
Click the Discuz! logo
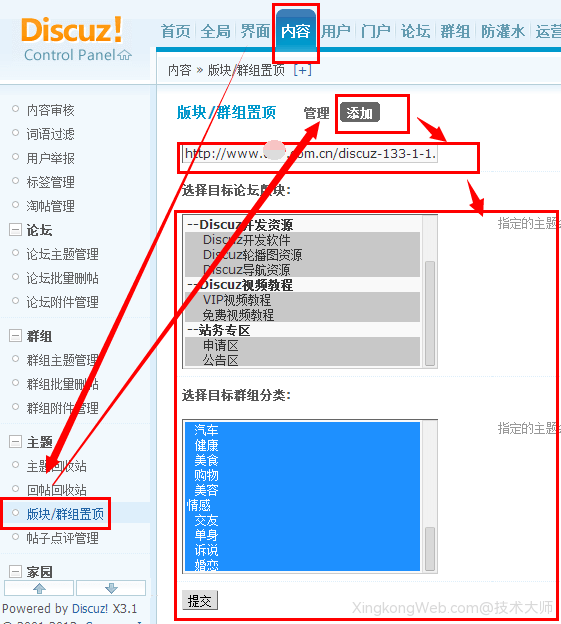tap(72, 29)
